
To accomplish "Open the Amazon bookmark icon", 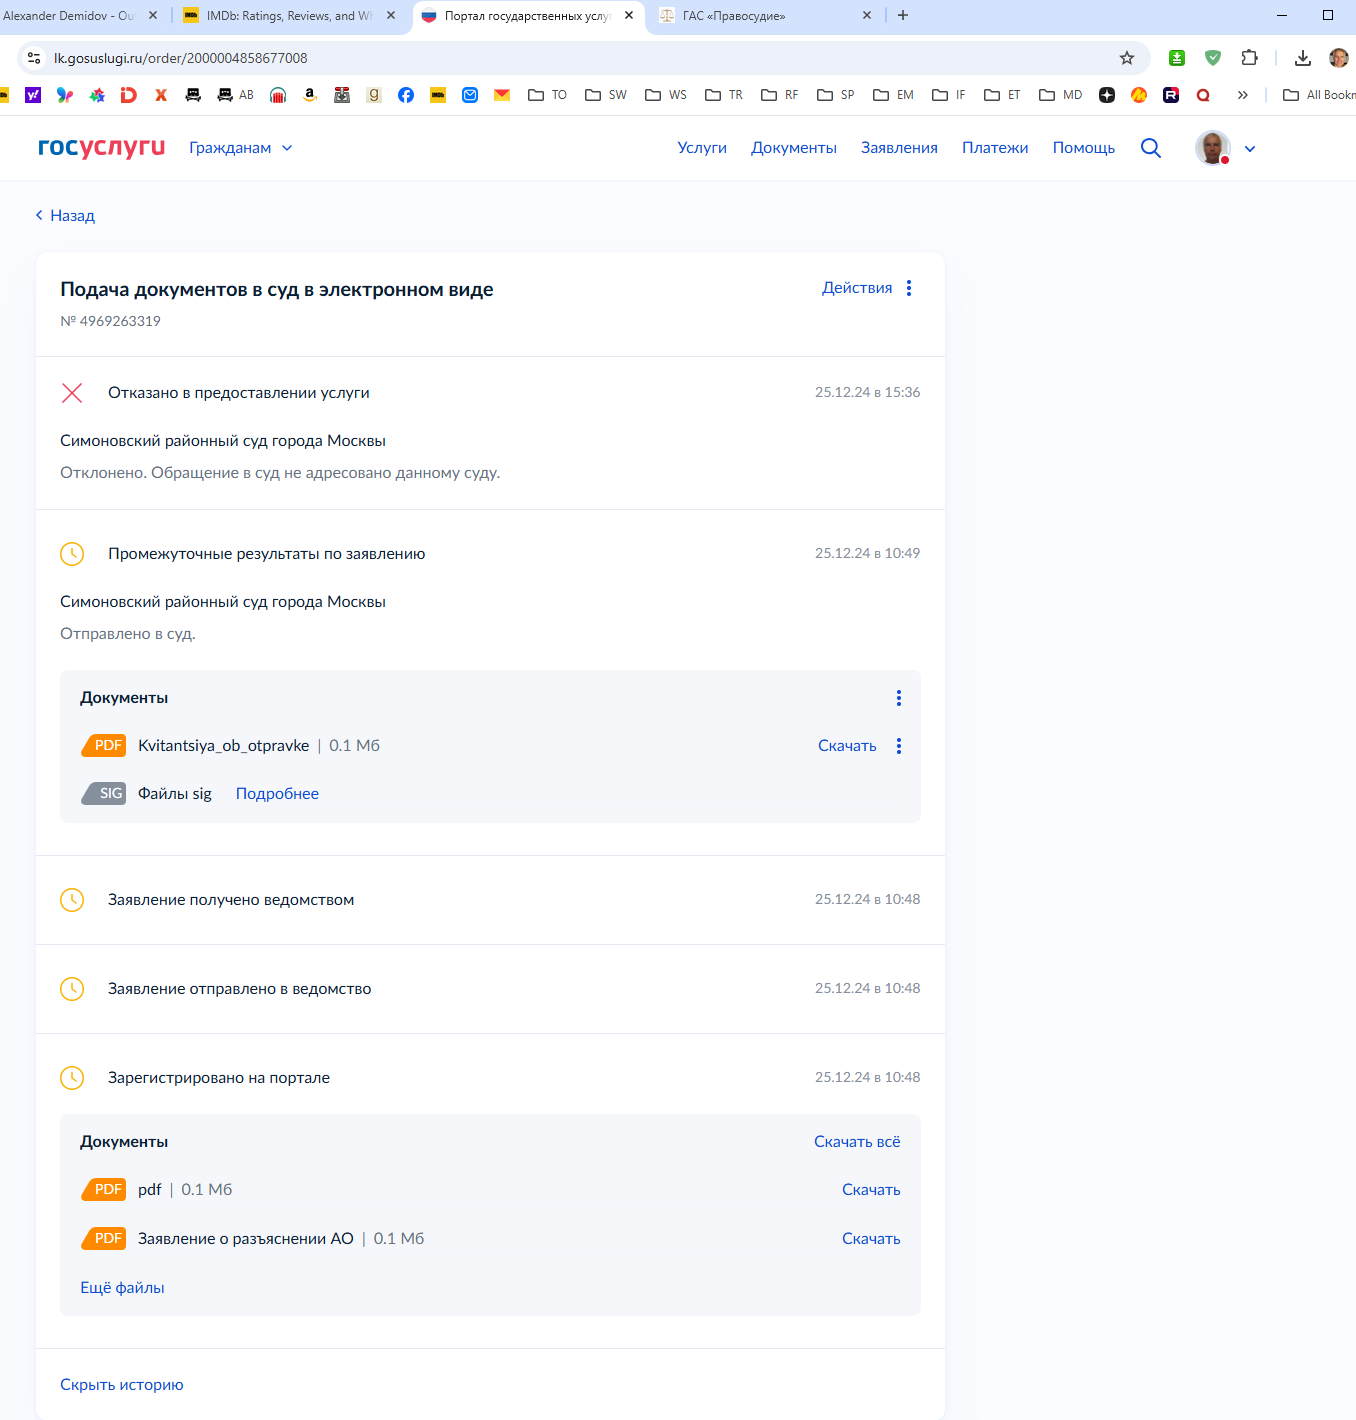I will tap(310, 95).
